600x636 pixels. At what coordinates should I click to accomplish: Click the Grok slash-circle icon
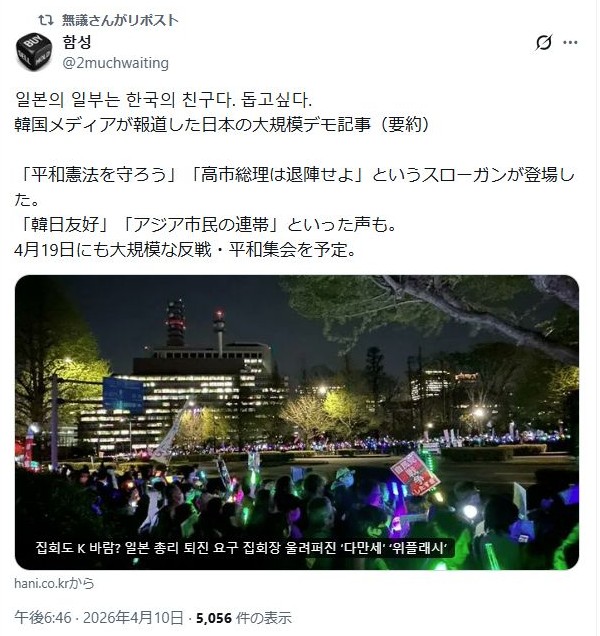coord(543,42)
